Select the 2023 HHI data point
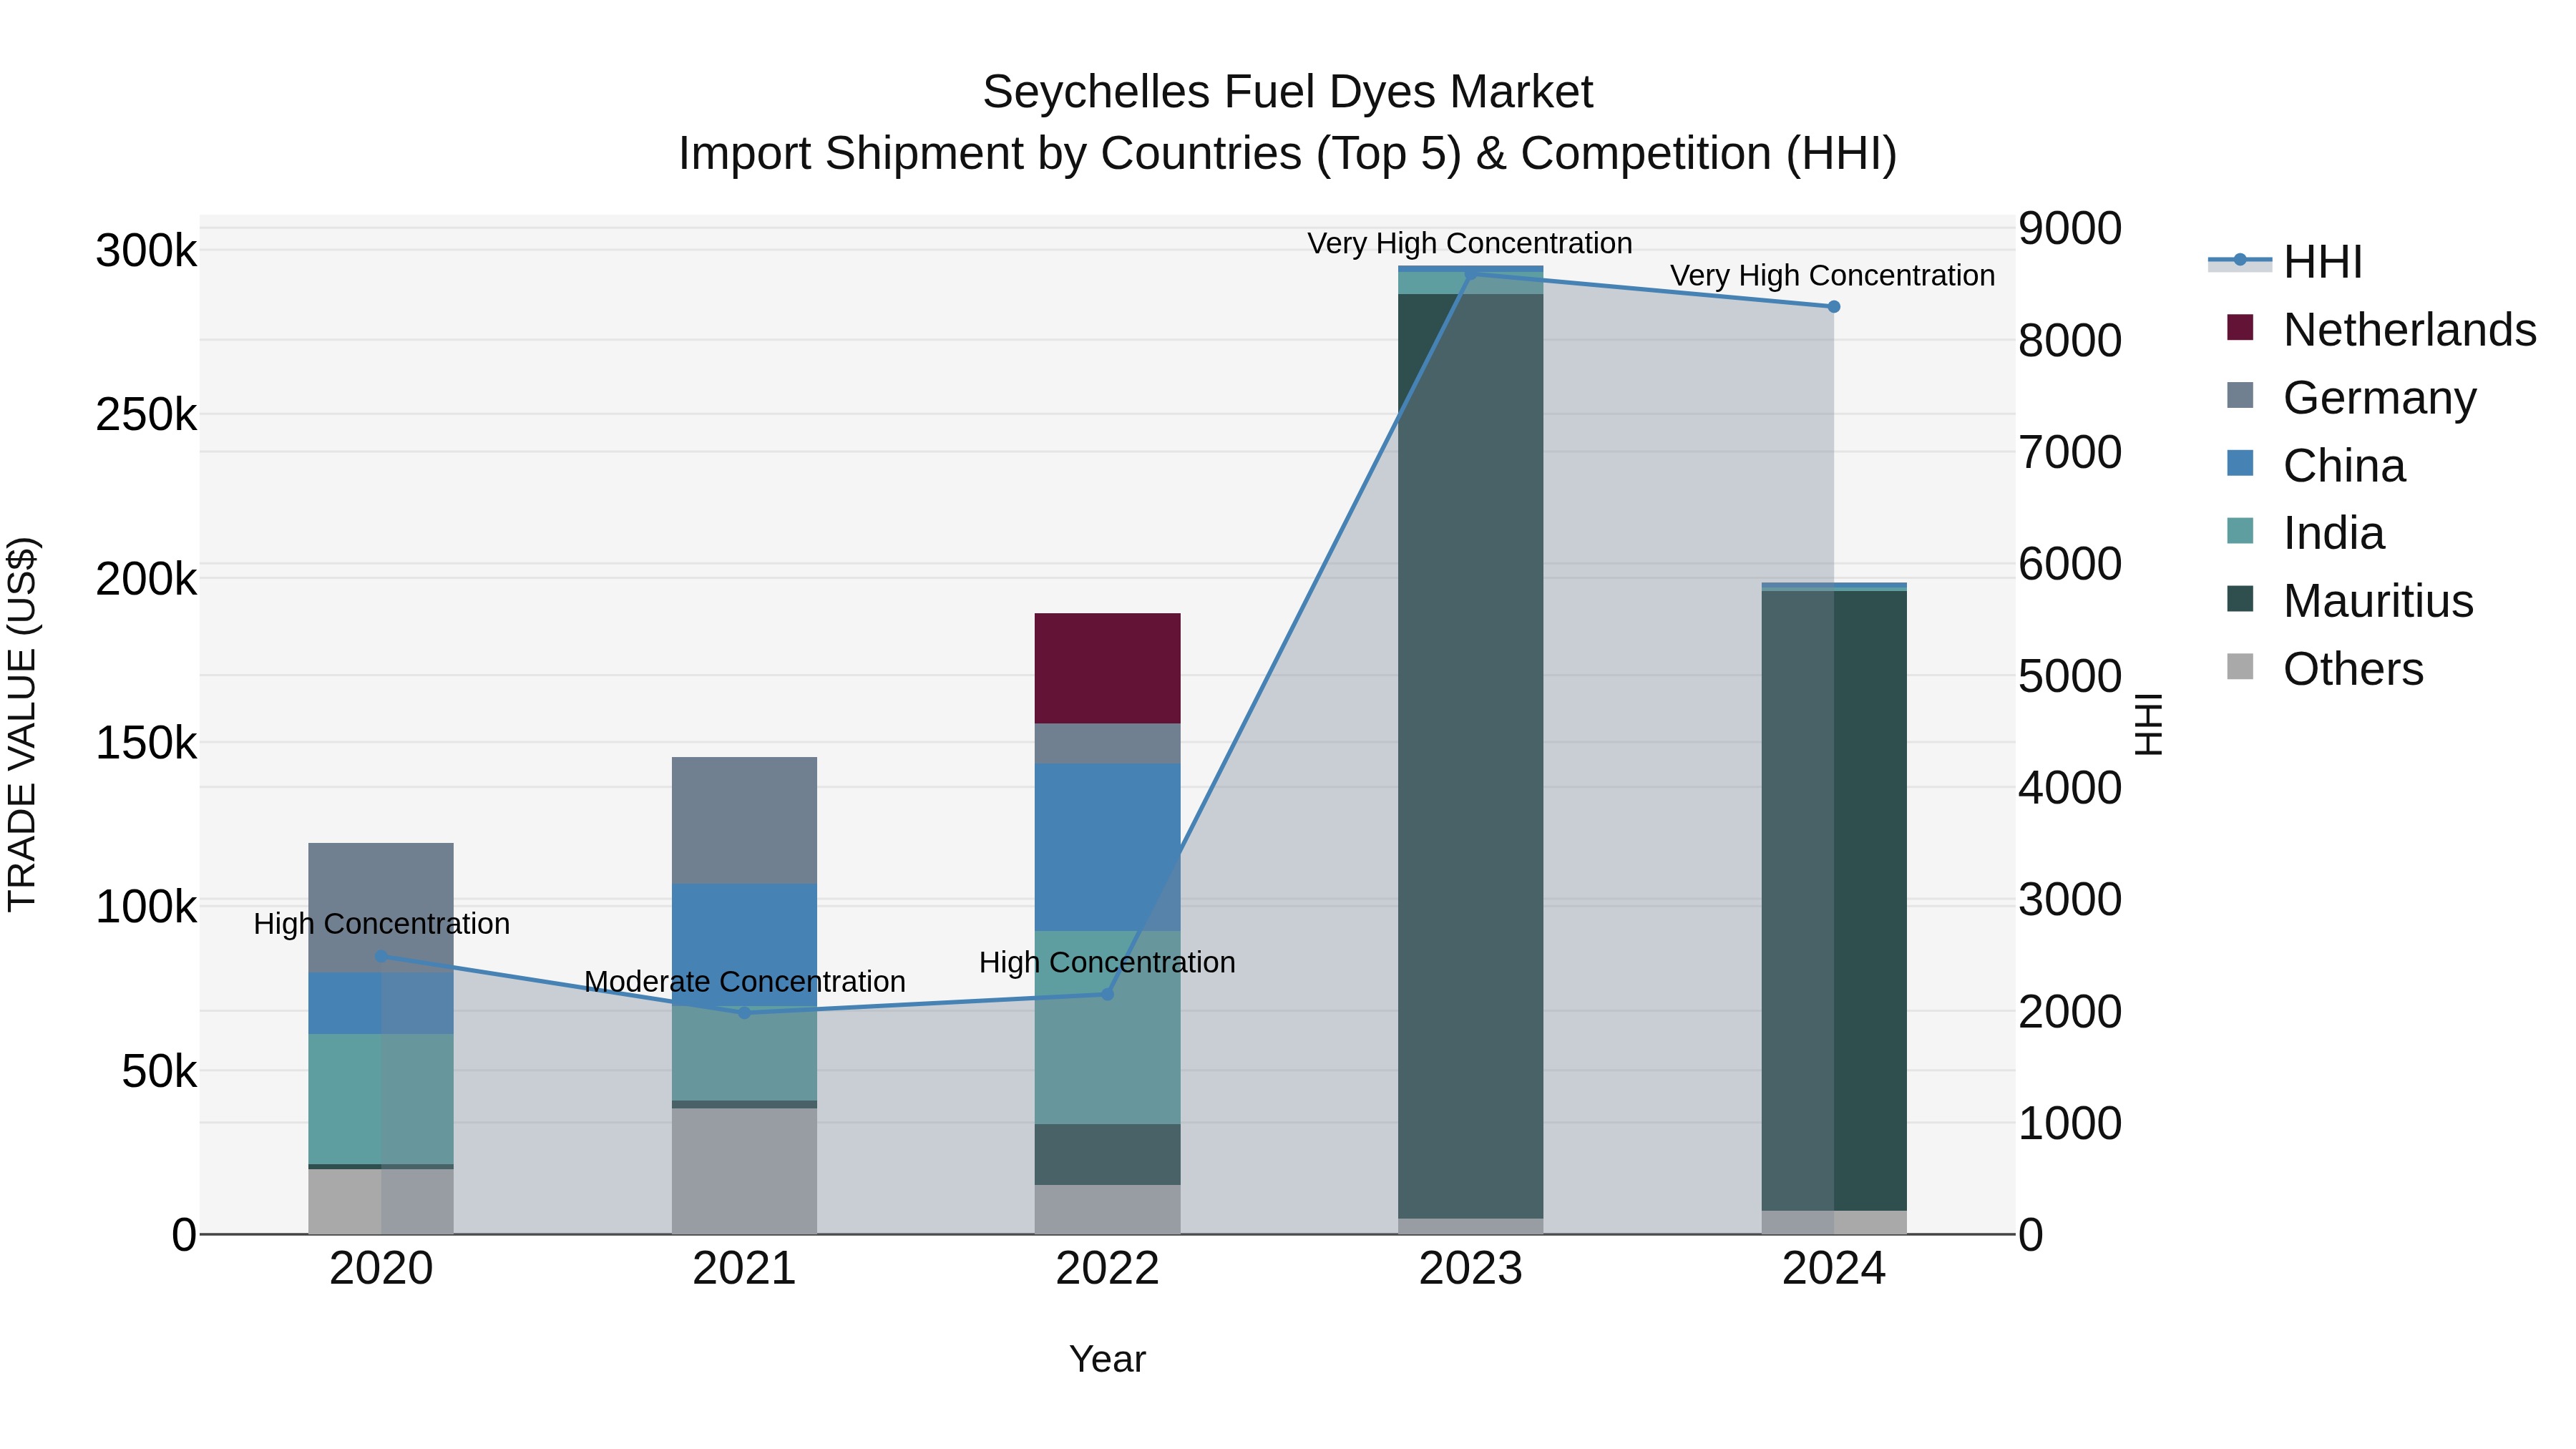The image size is (2576, 1449). [1471, 275]
